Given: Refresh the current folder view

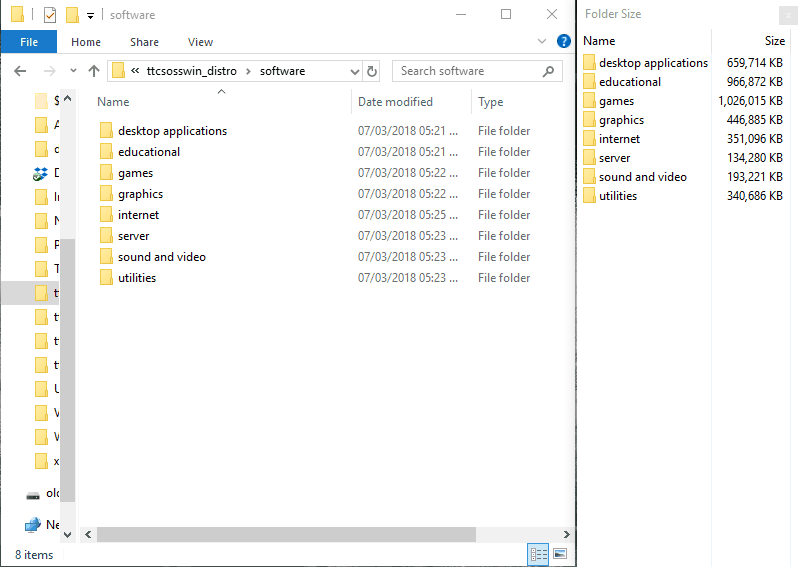Looking at the screenshot, I should coord(372,71).
